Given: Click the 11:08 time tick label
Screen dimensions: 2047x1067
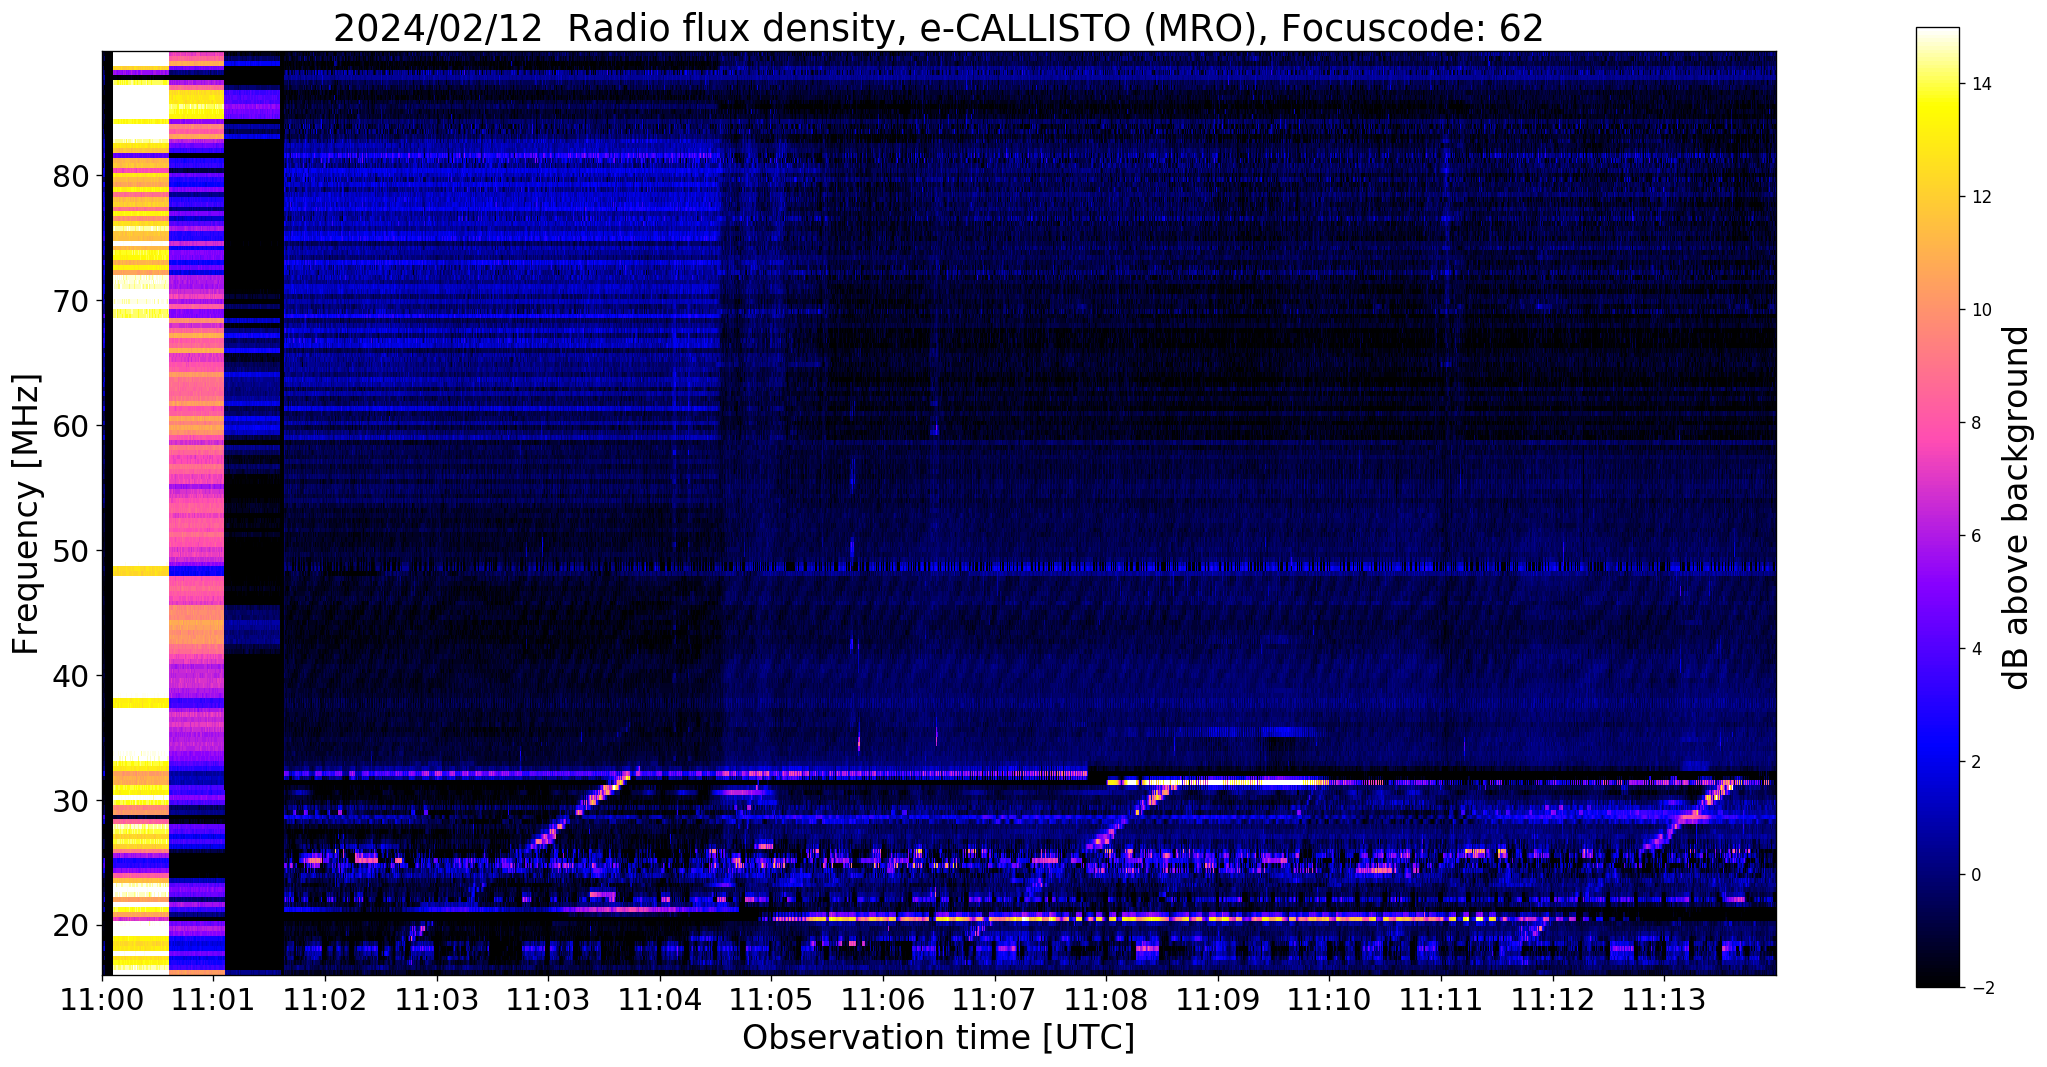Looking at the screenshot, I should [x=1106, y=999].
